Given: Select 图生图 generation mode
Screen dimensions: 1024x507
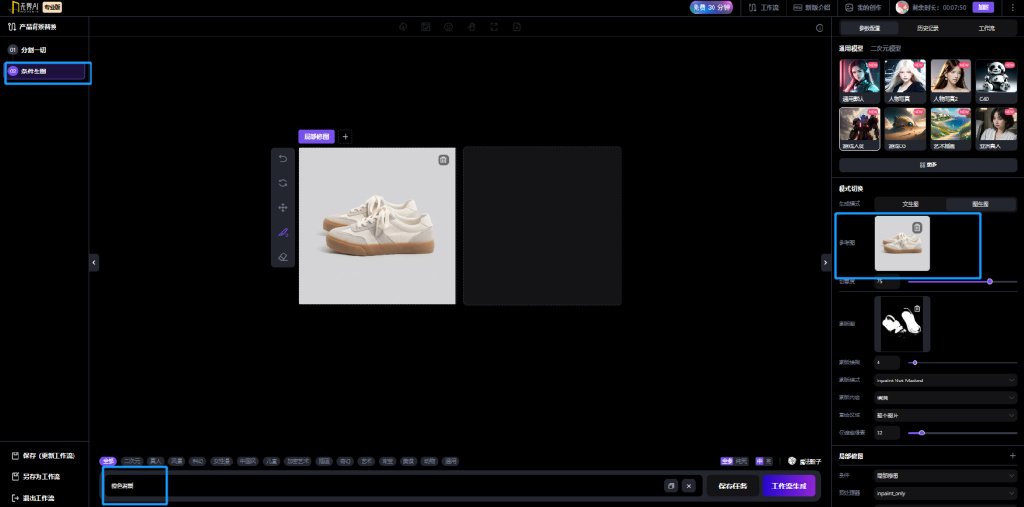Looking at the screenshot, I should (981, 204).
